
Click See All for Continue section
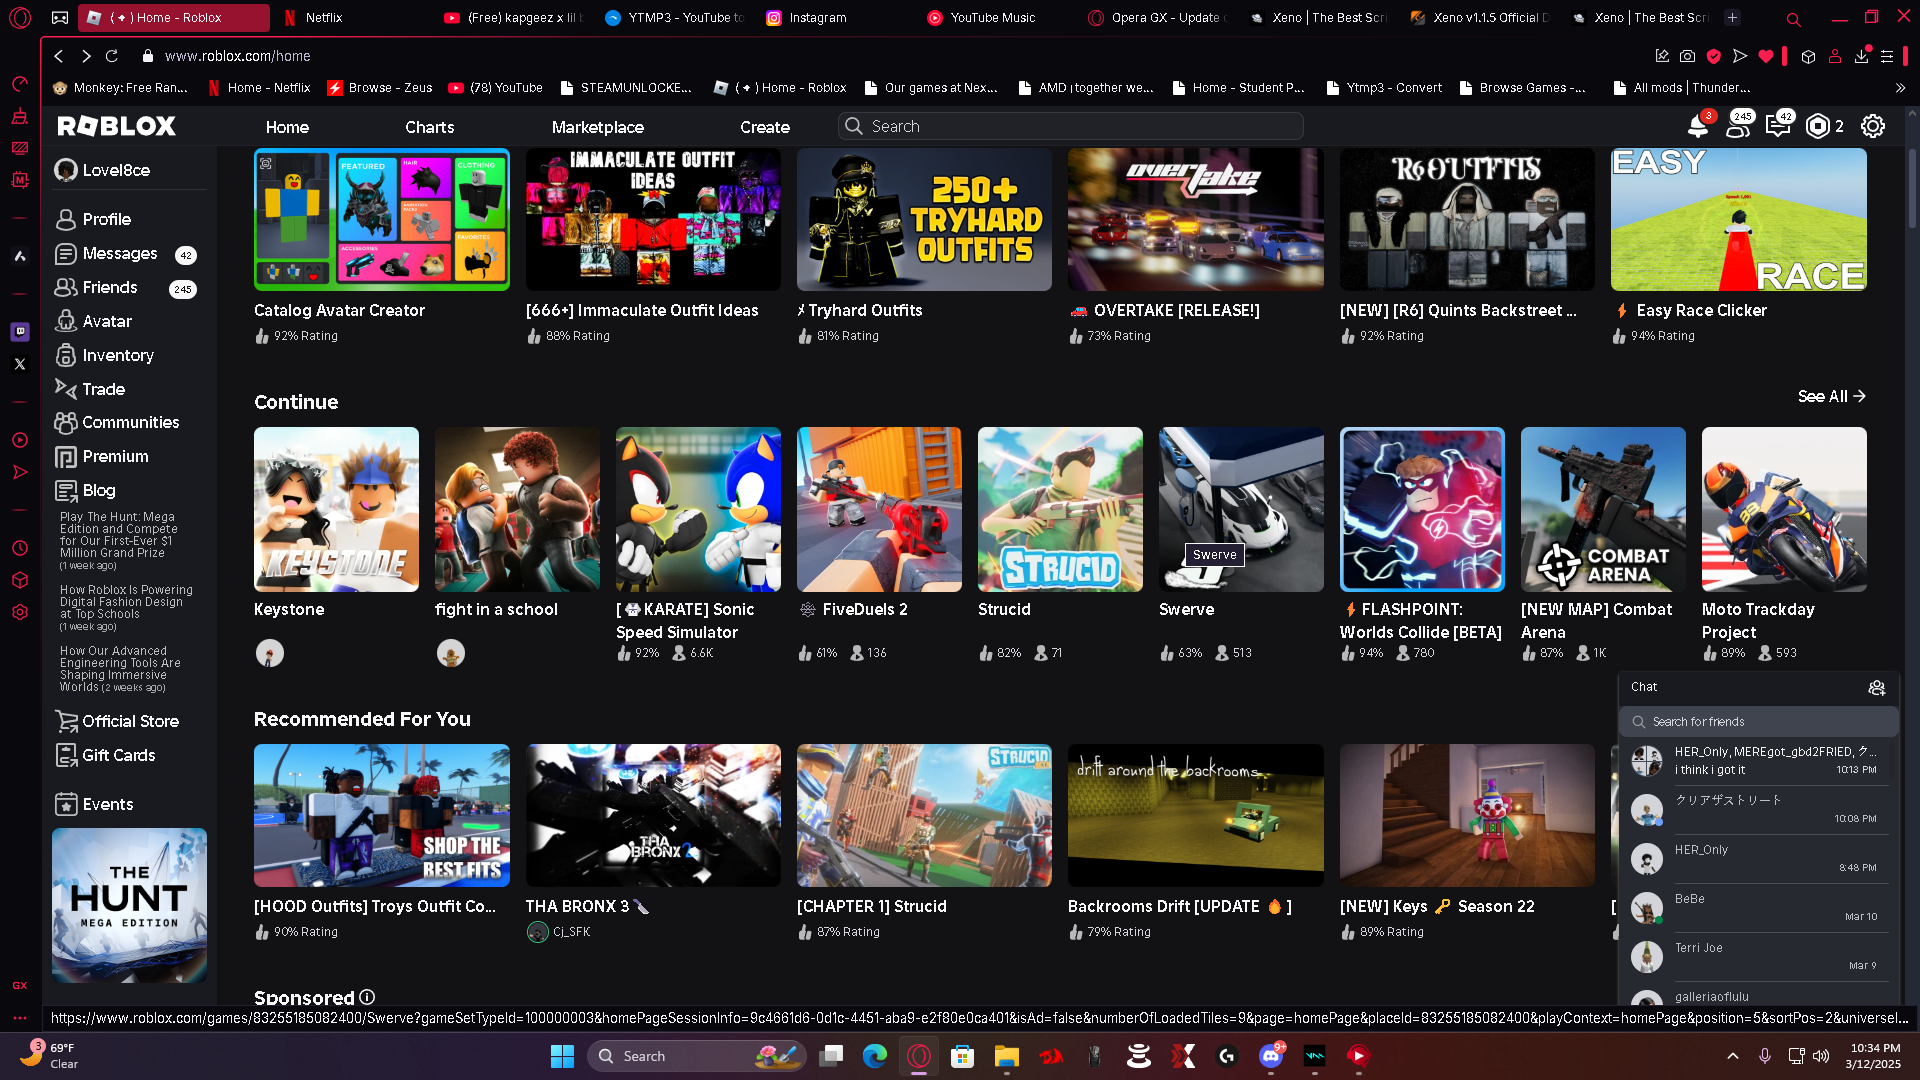click(1832, 396)
